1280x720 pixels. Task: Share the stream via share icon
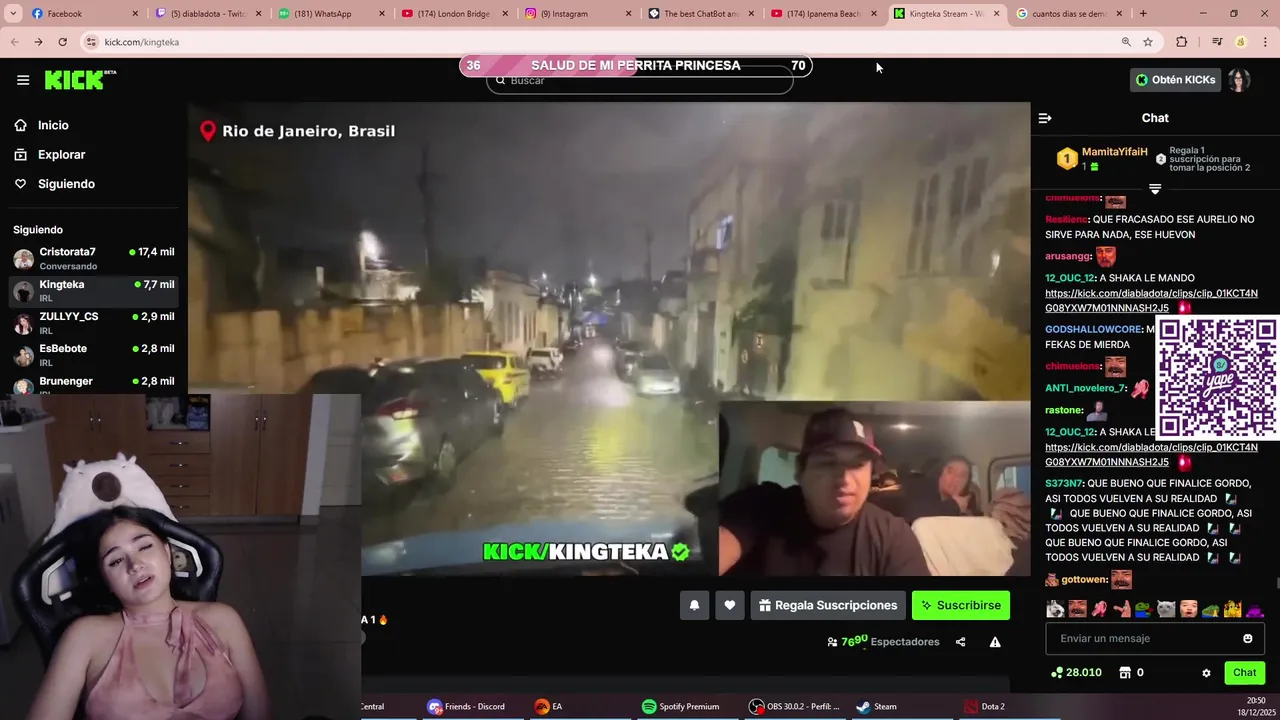960,642
